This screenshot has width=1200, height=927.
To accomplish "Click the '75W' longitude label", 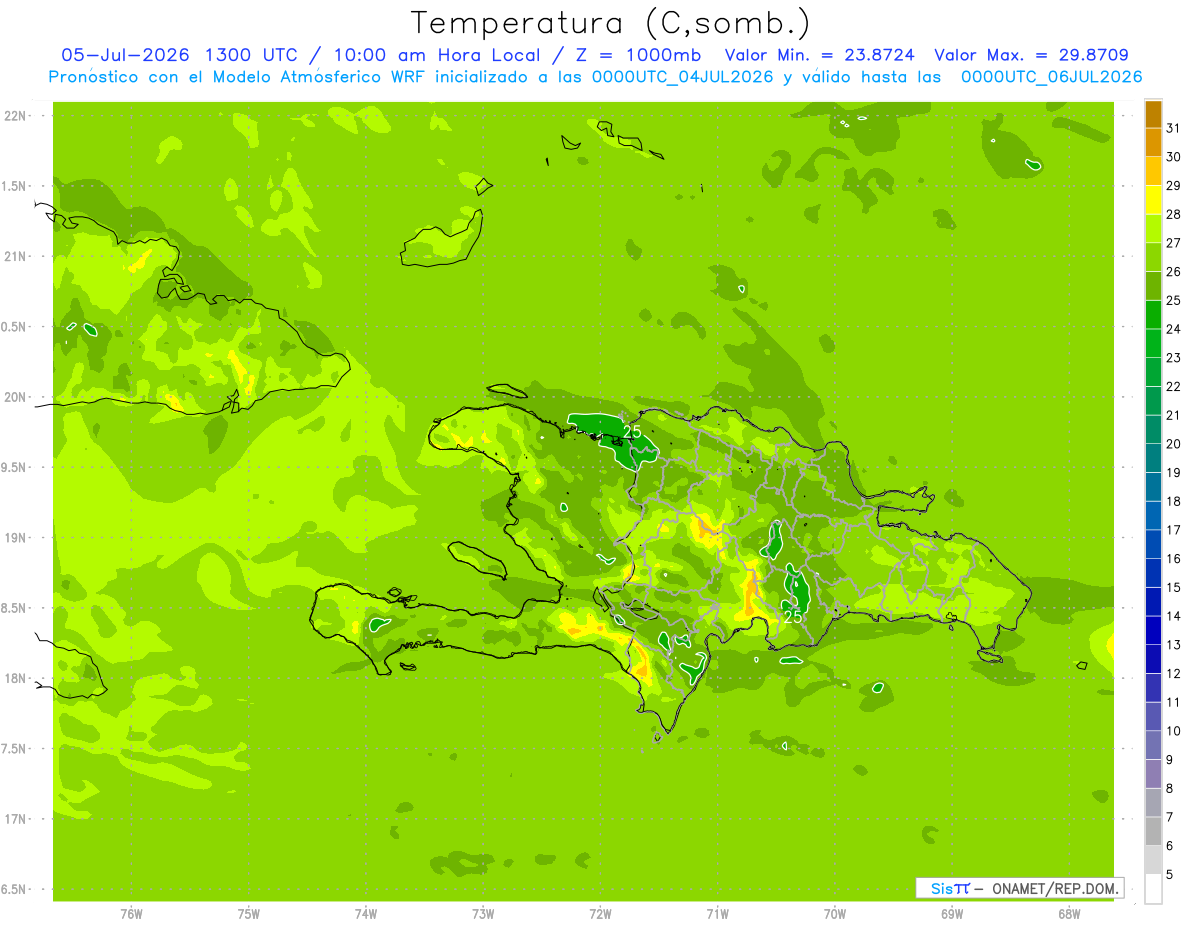I will [249, 914].
